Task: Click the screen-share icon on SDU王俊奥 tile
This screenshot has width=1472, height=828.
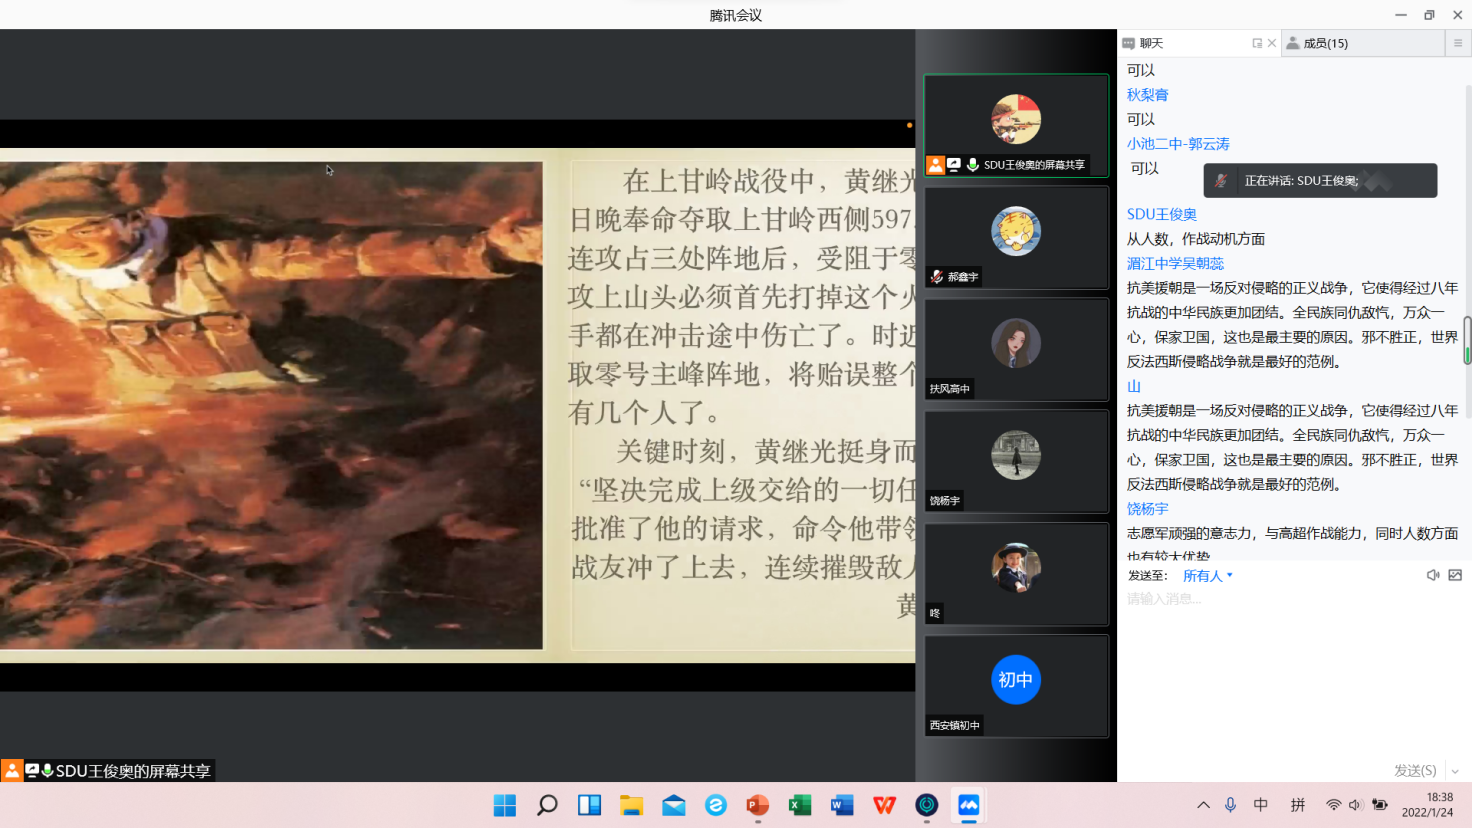Action: [x=954, y=164]
